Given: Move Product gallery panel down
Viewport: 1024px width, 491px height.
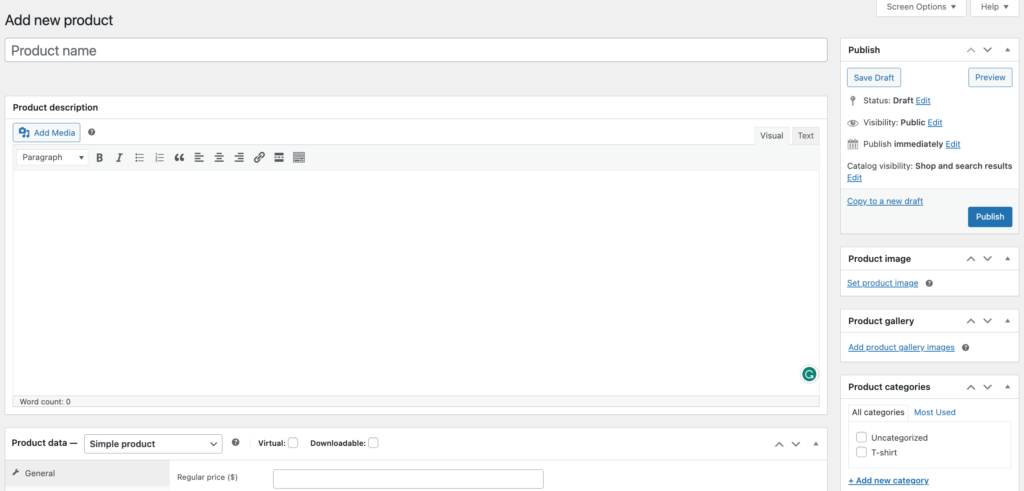Looking at the screenshot, I should pos(987,321).
